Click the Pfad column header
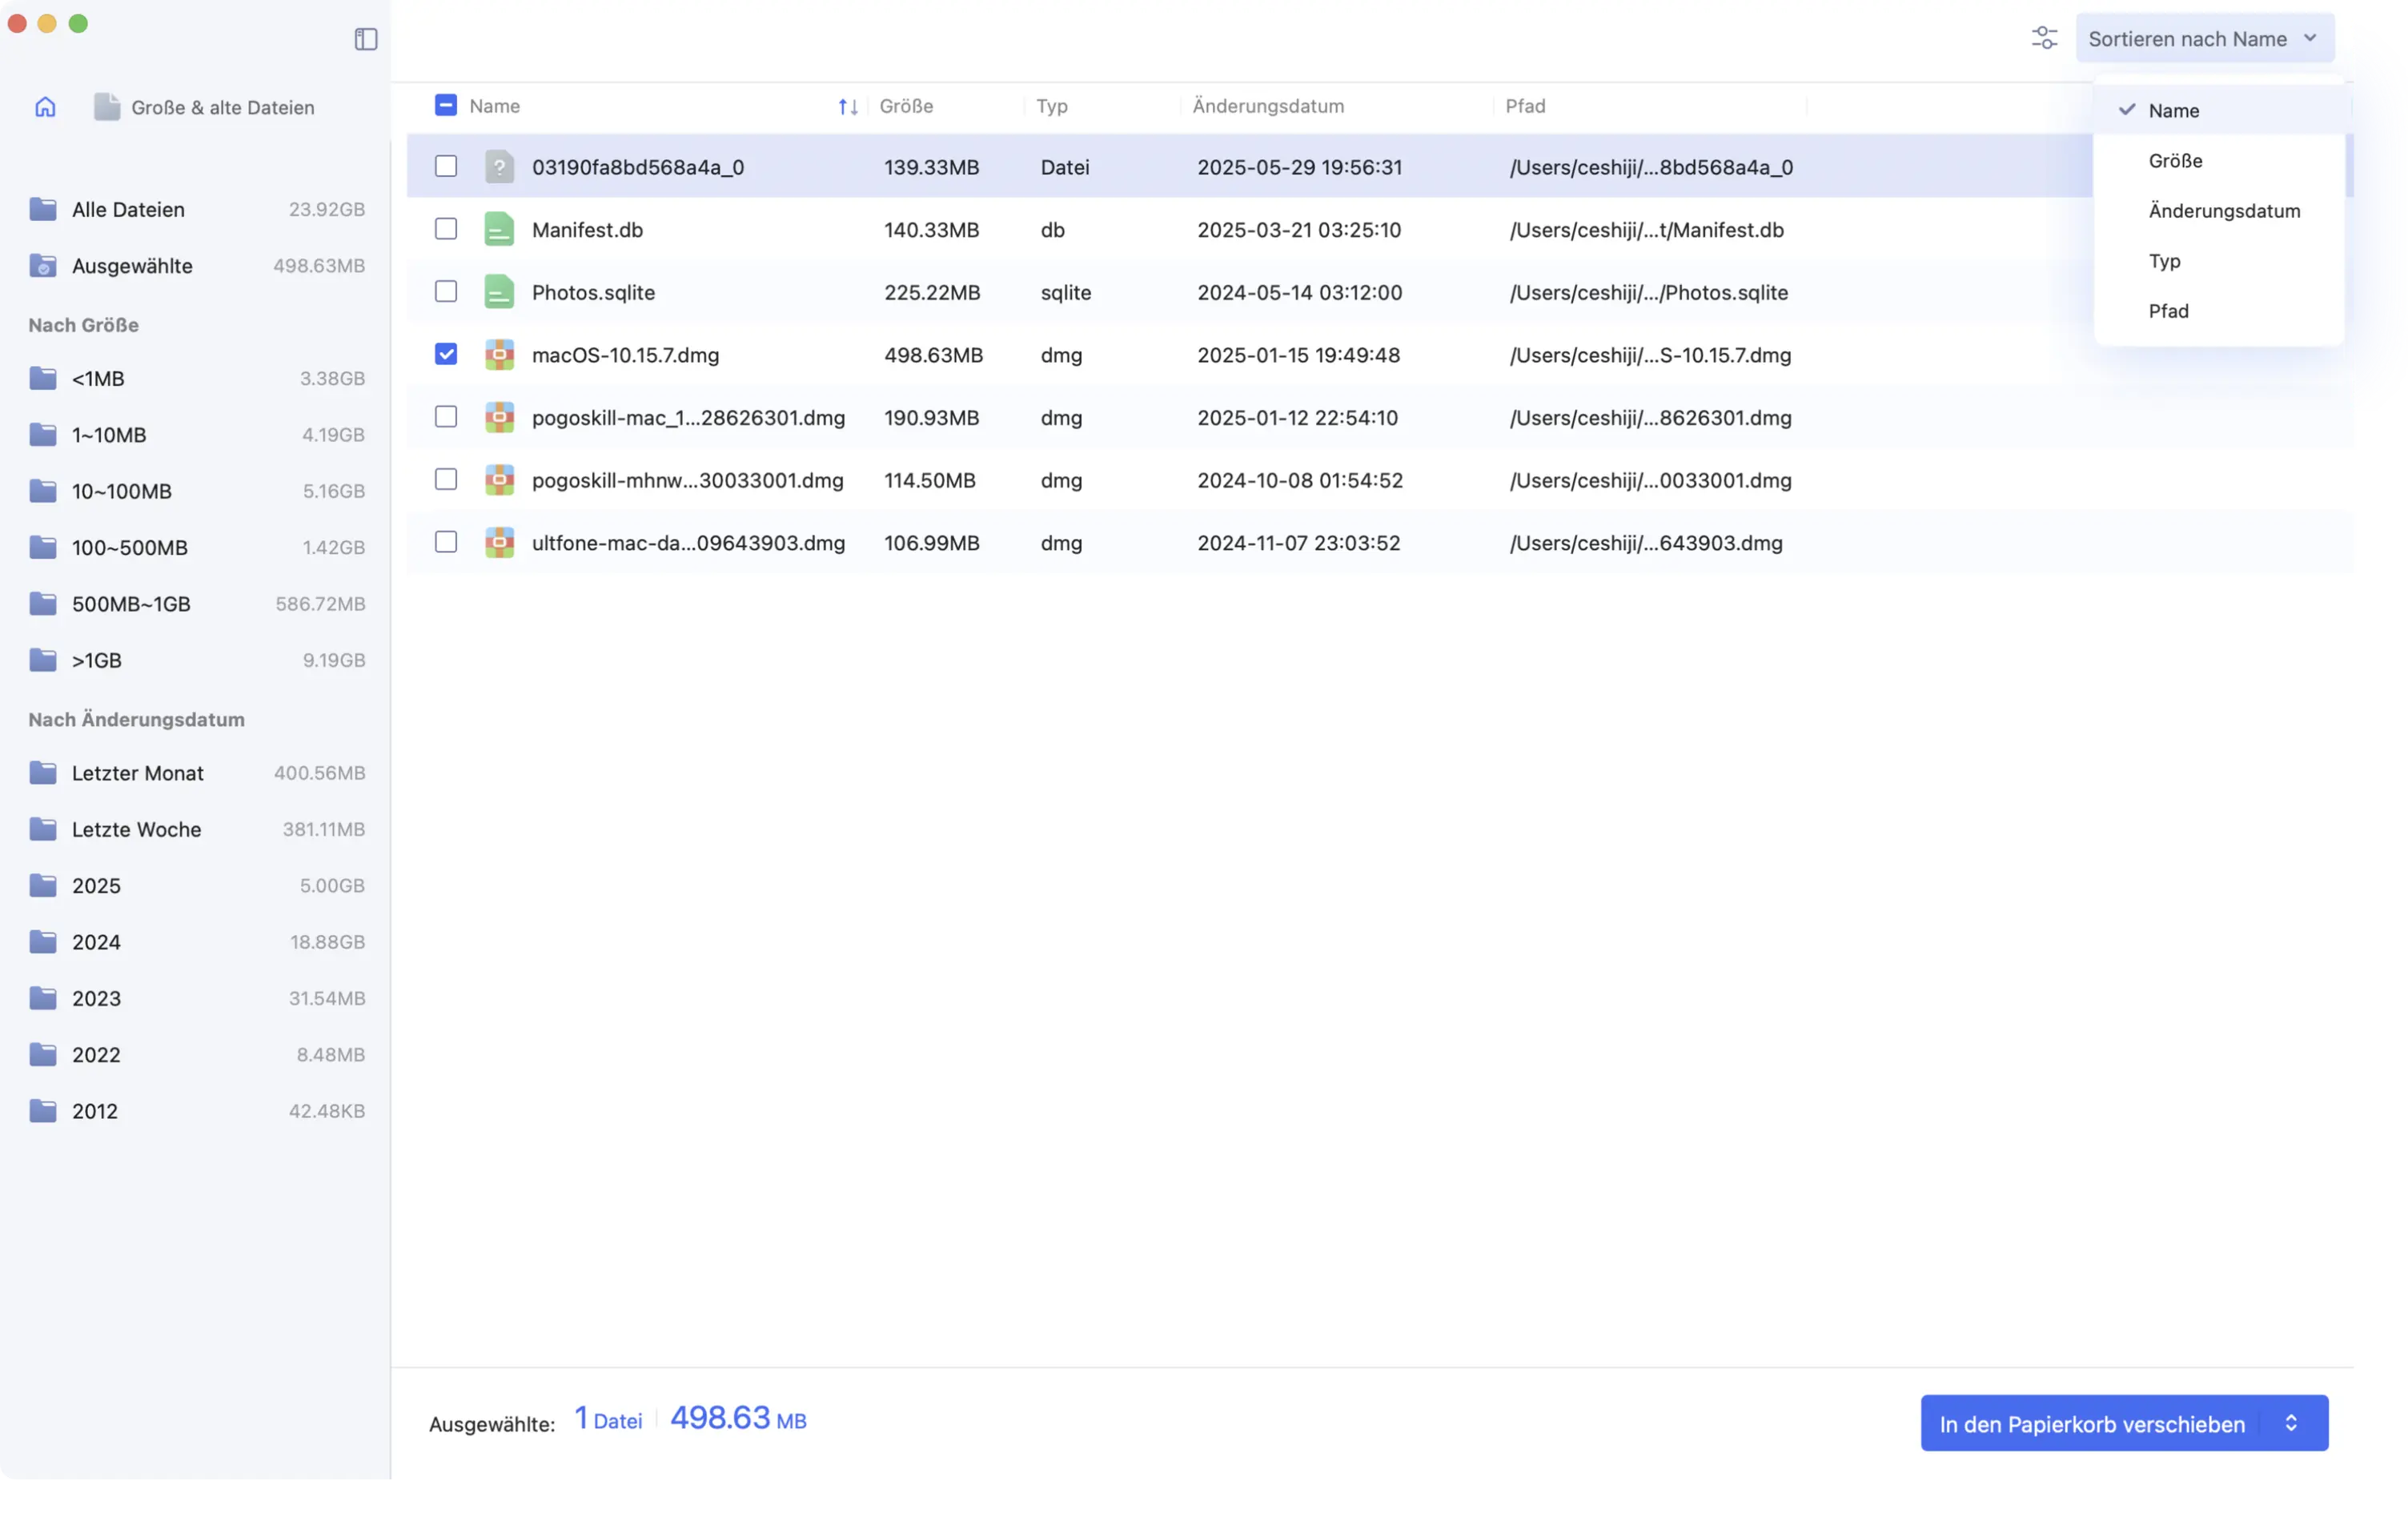The width and height of the screenshot is (2408, 1513). click(x=1525, y=106)
